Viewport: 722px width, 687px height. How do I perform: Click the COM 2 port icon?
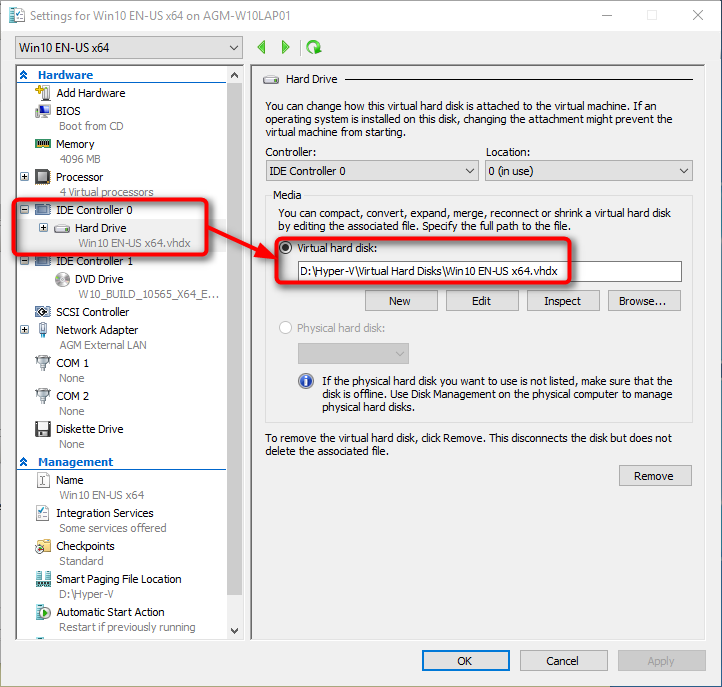point(43,396)
